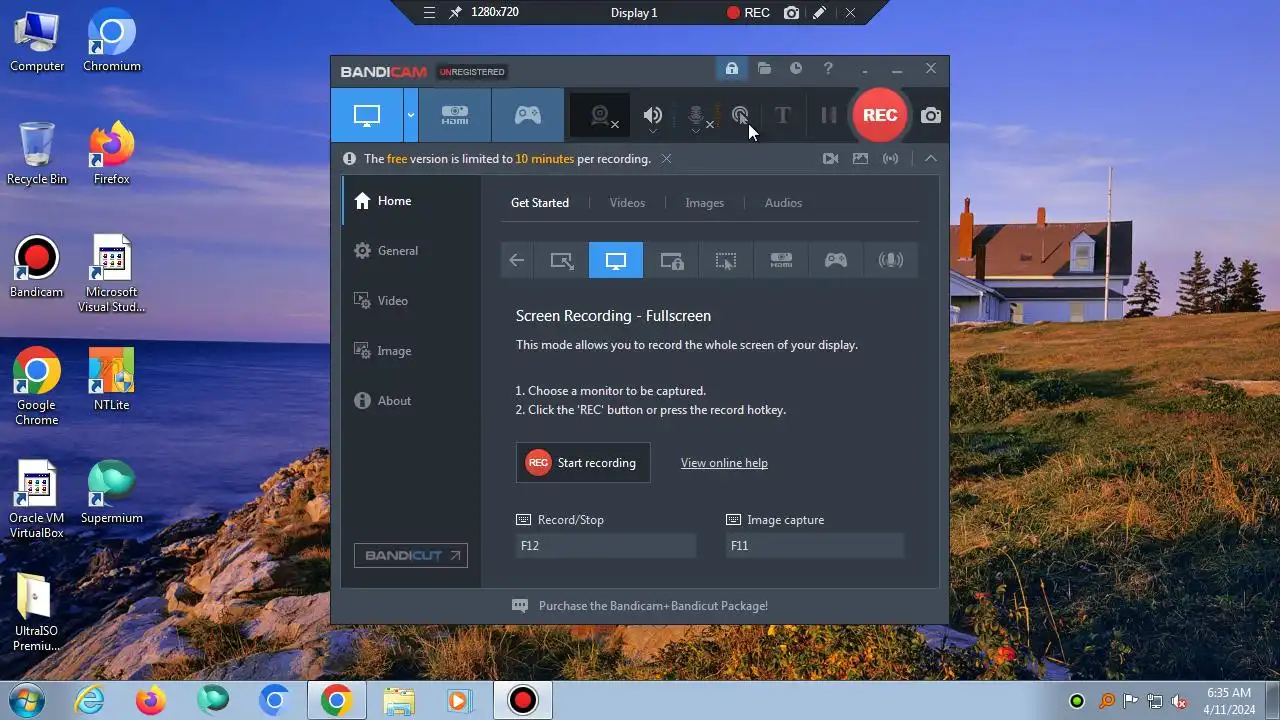Switch to the Images tab
Screen dimensions: 1280x720
coord(705,203)
